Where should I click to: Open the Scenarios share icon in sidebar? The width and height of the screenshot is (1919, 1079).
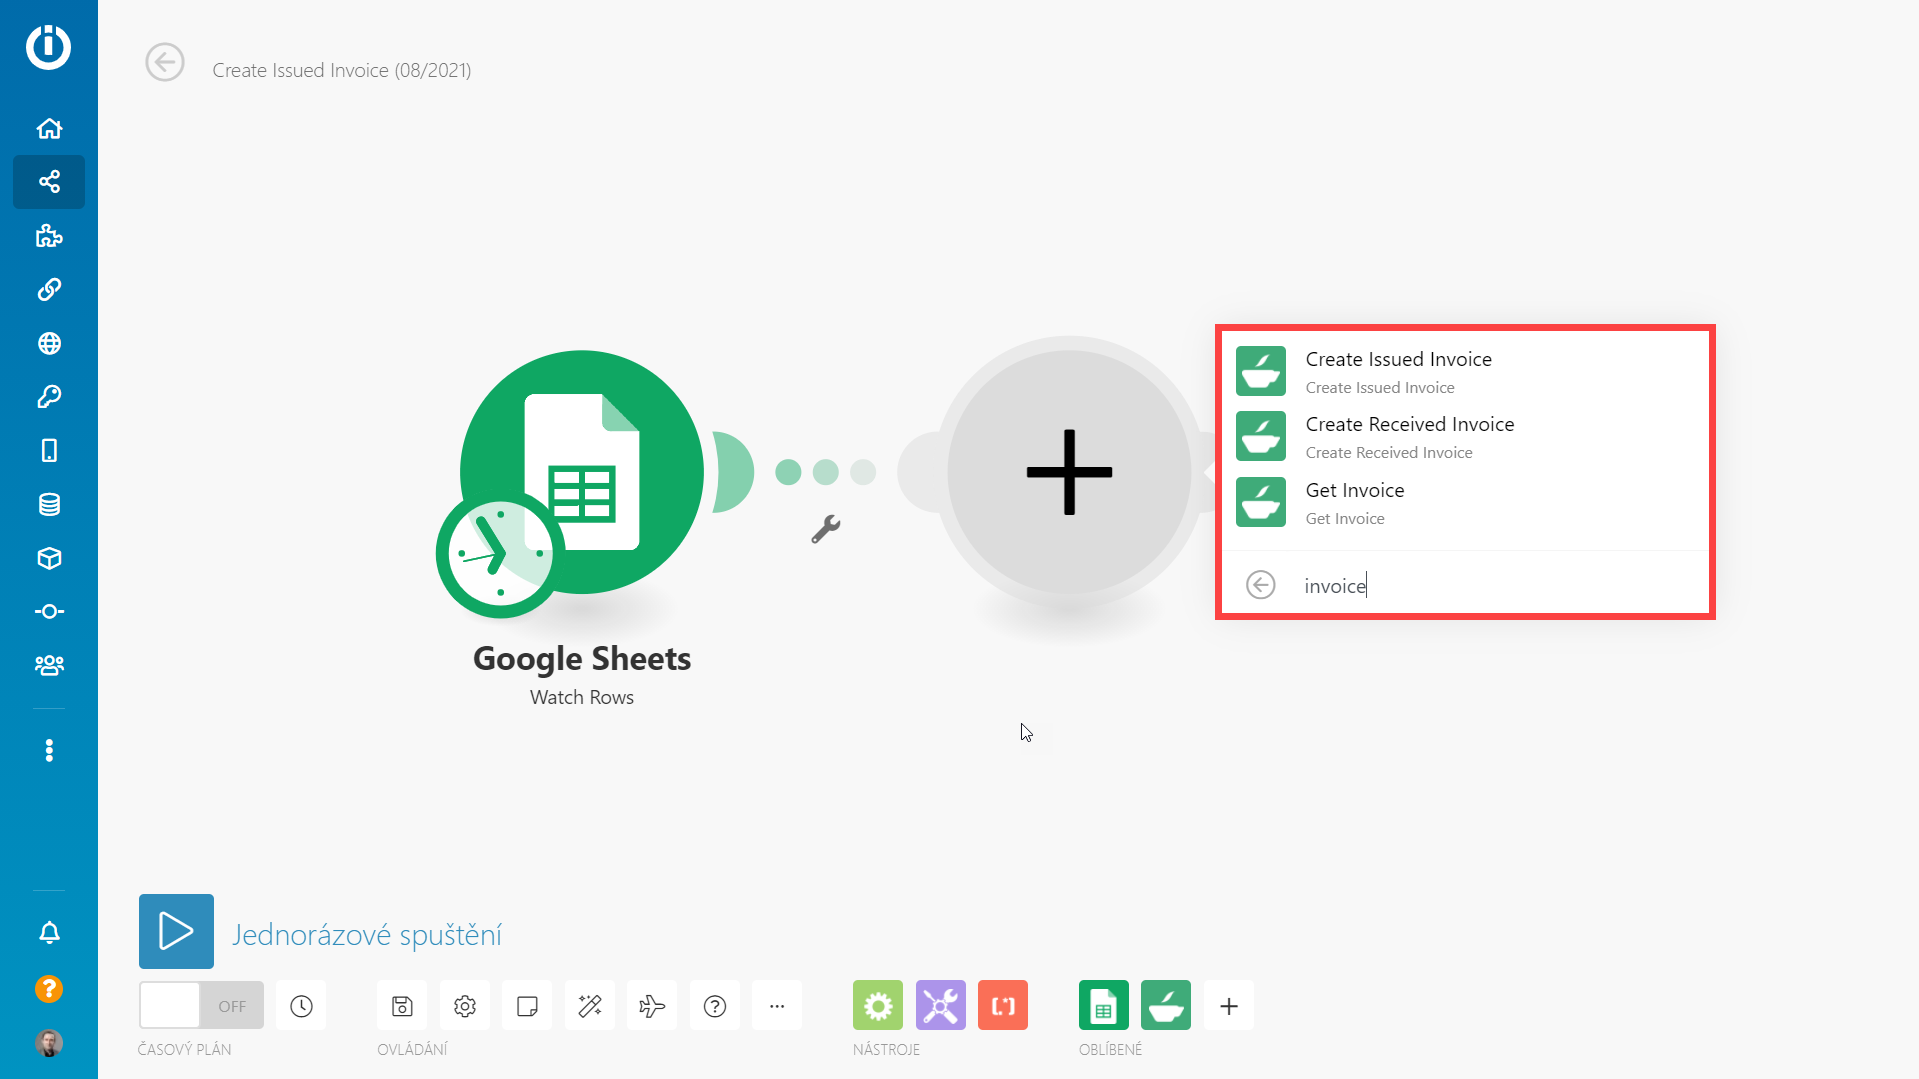pos(49,182)
